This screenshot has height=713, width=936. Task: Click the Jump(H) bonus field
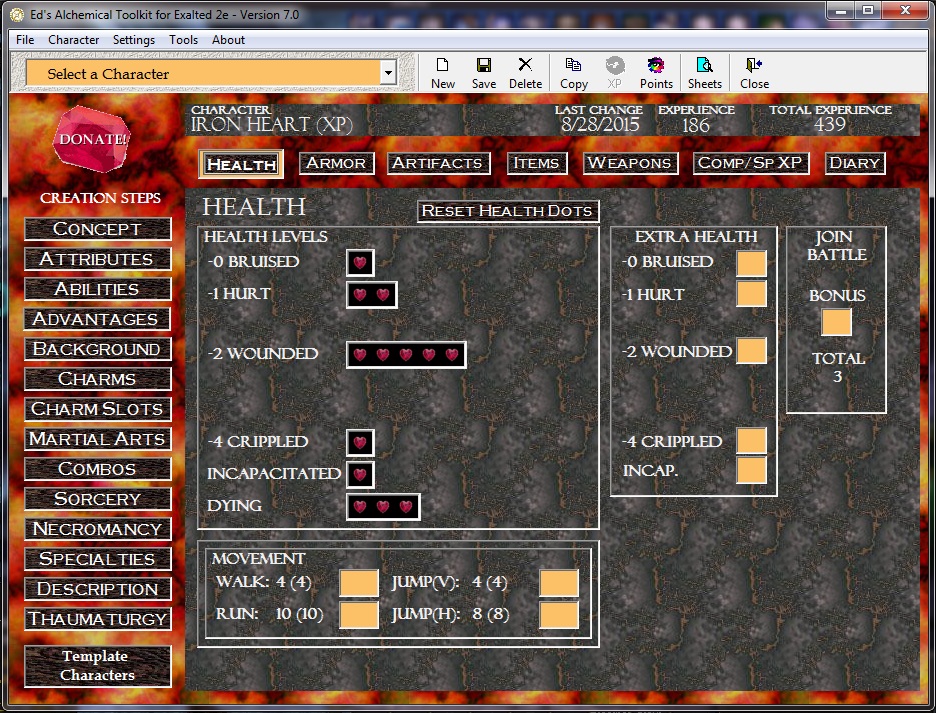(559, 615)
